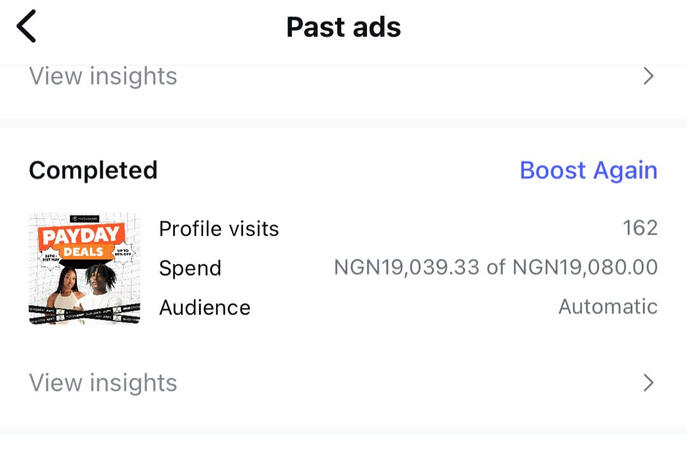The width and height of the screenshot is (687, 450).
Task: Tap the NGN19,039.33 spend amount
Action: pyautogui.click(x=407, y=267)
